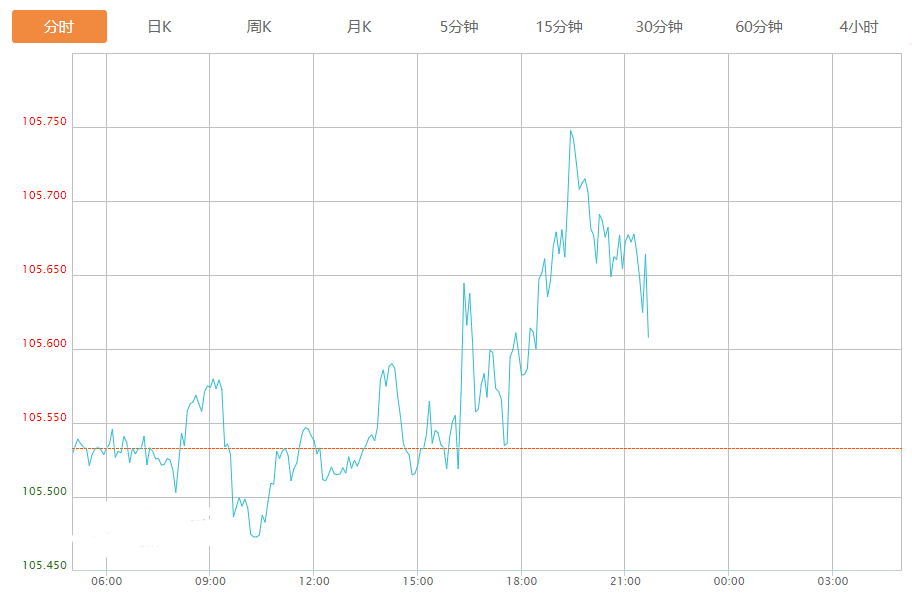This screenshot has width=912, height=600.
Task: Switch to the 日K chart tab
Action: pyautogui.click(x=159, y=27)
